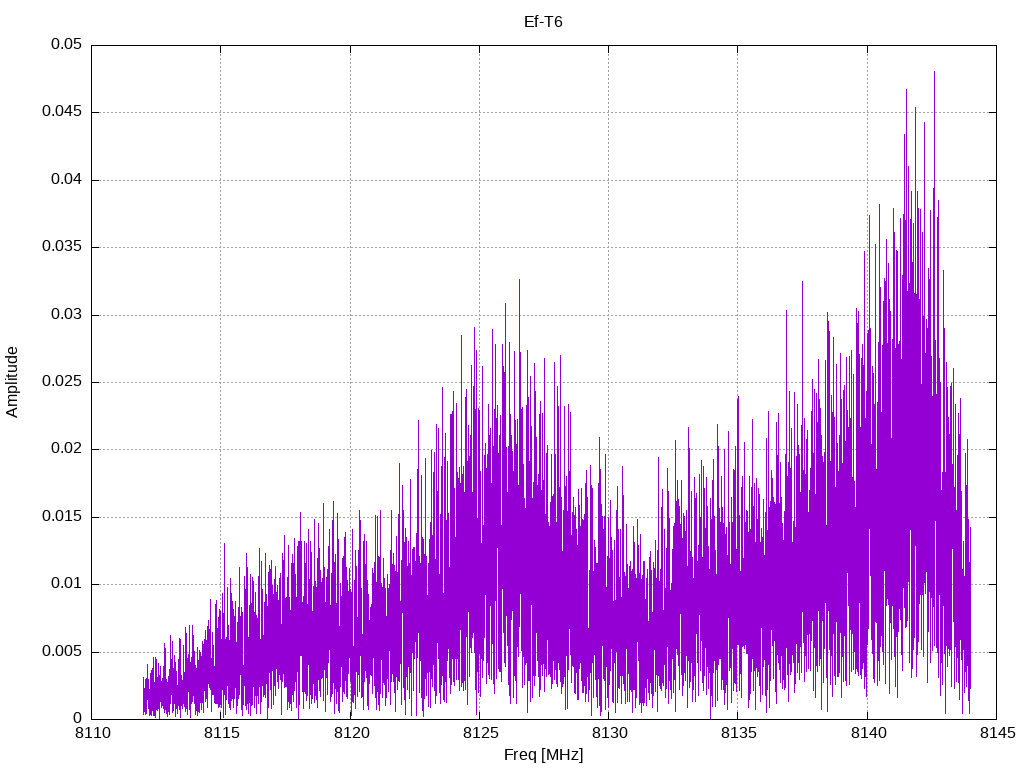
Task: Select the 8135 x-axis tick label
Action: click(x=739, y=733)
